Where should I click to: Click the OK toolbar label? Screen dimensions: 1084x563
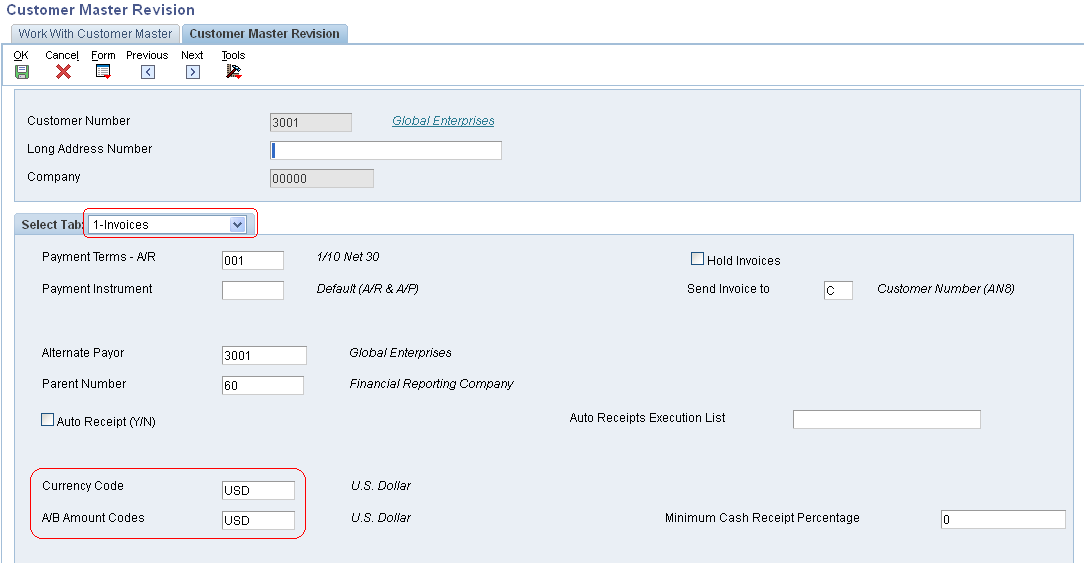21,55
